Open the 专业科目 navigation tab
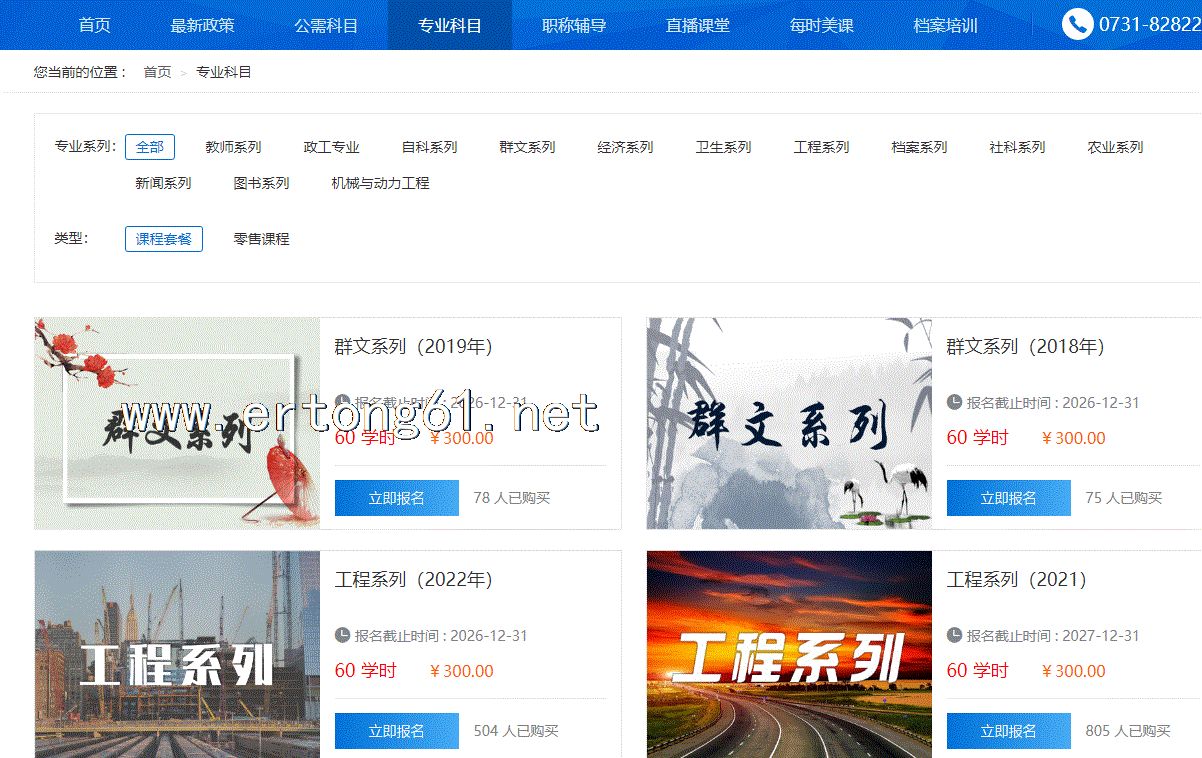The image size is (1202, 758). coord(449,25)
